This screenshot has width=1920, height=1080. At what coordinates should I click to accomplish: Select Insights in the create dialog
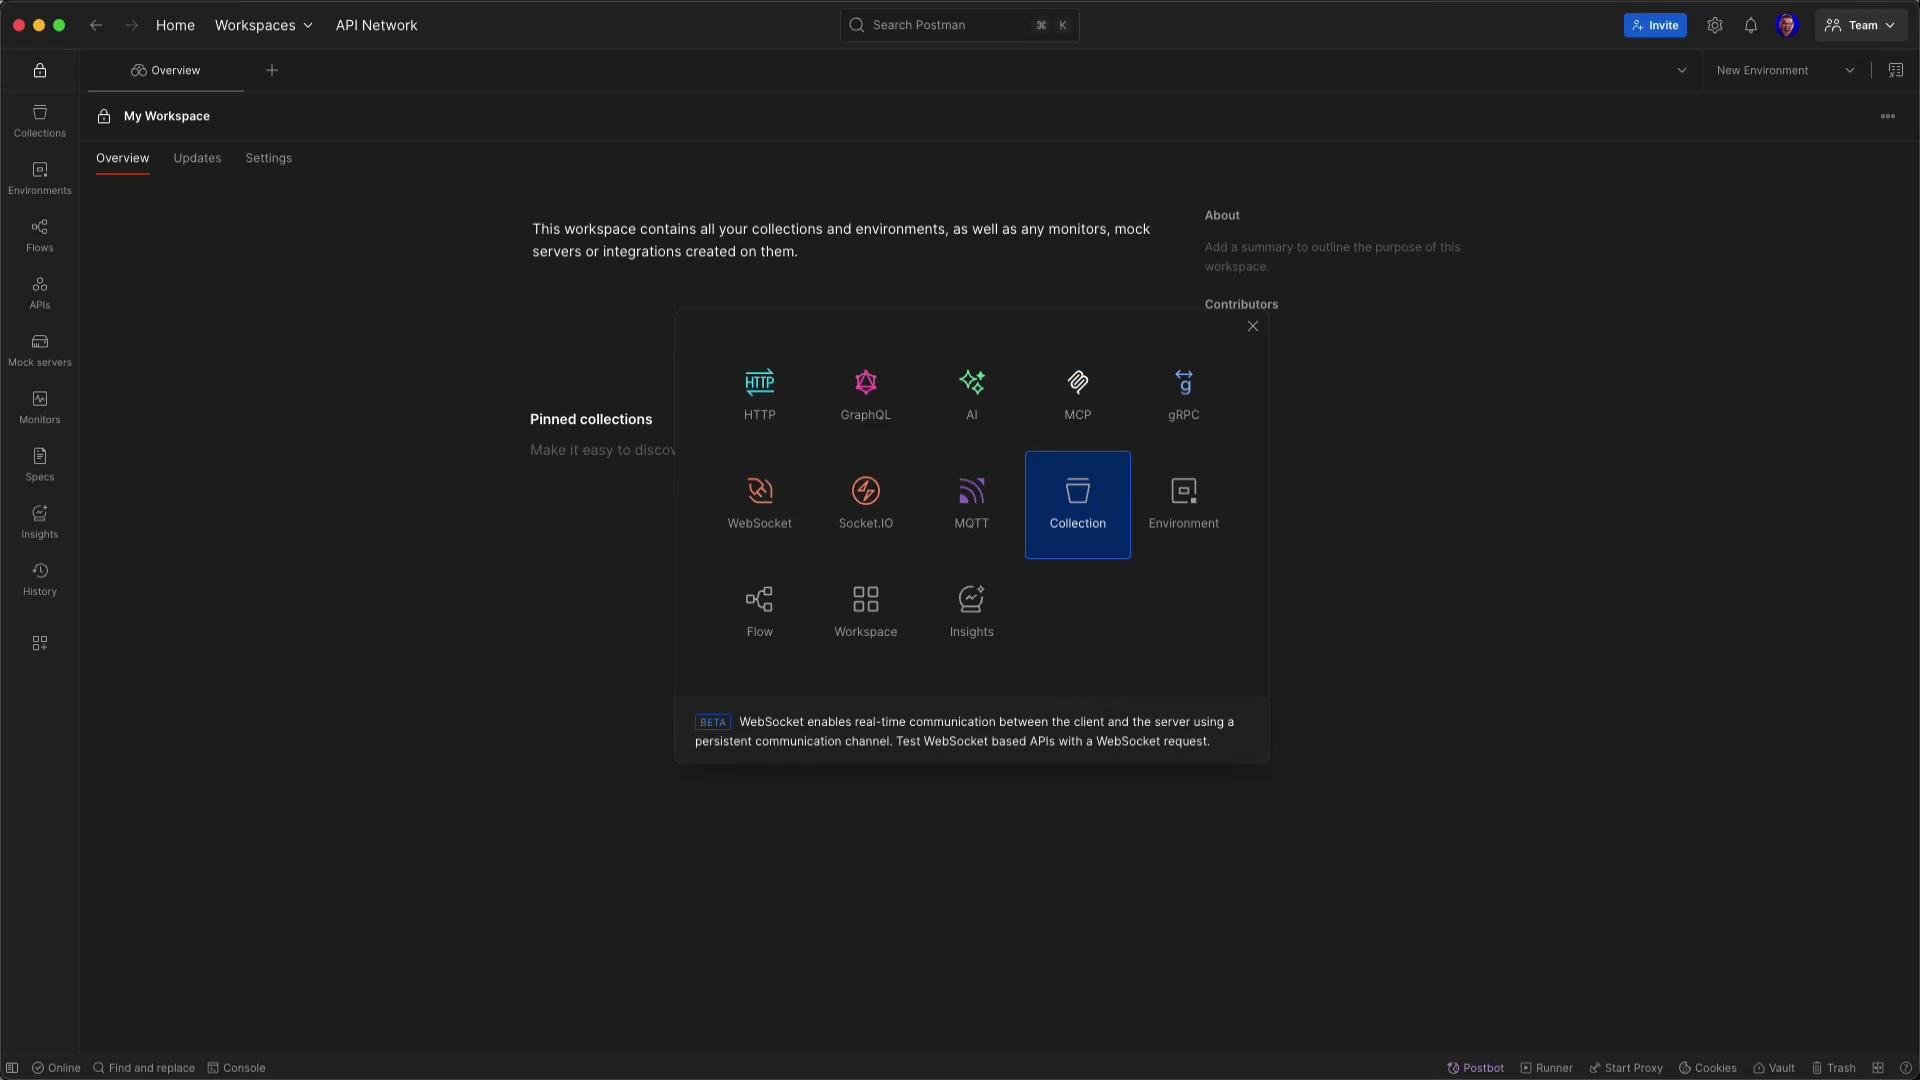pyautogui.click(x=971, y=612)
